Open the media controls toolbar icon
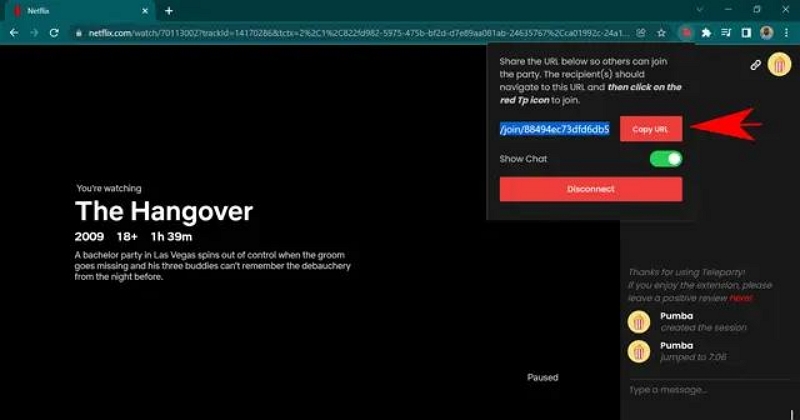This screenshot has height=420, width=800. 727,32
